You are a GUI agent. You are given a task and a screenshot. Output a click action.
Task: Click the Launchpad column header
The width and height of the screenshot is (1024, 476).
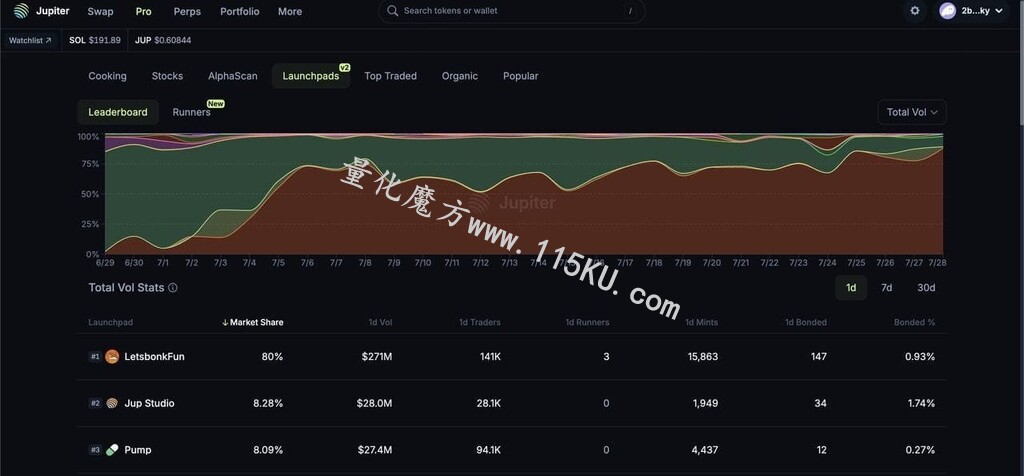110,323
